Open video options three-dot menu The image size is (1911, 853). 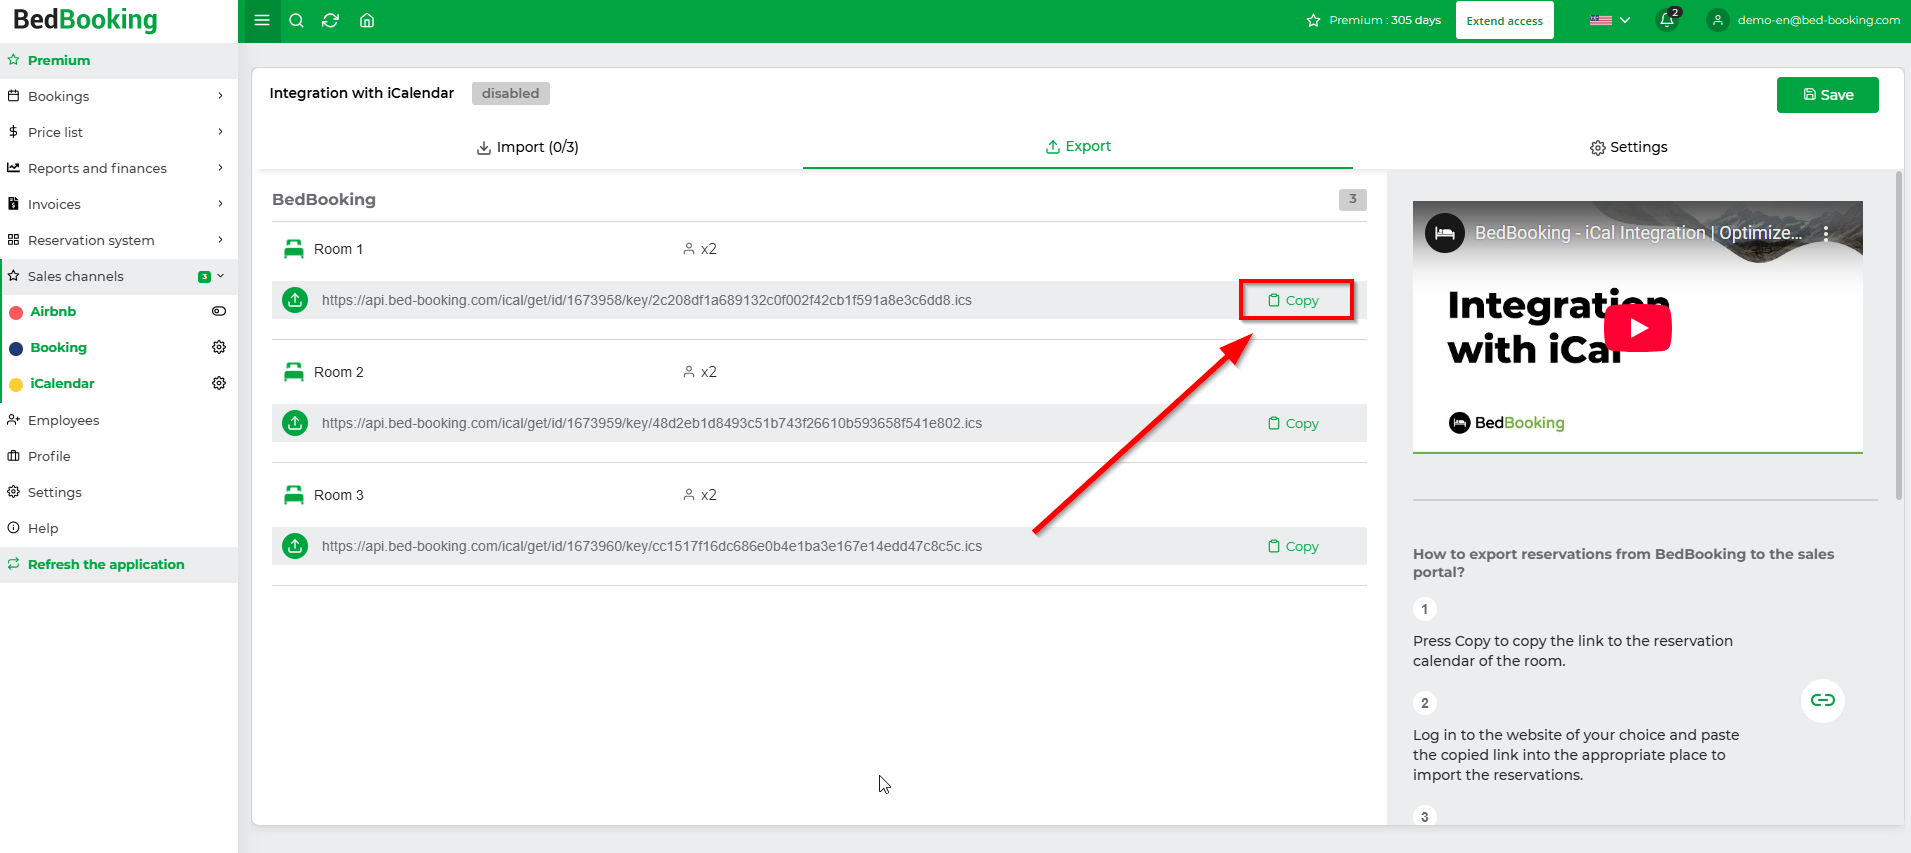pyautogui.click(x=1826, y=233)
